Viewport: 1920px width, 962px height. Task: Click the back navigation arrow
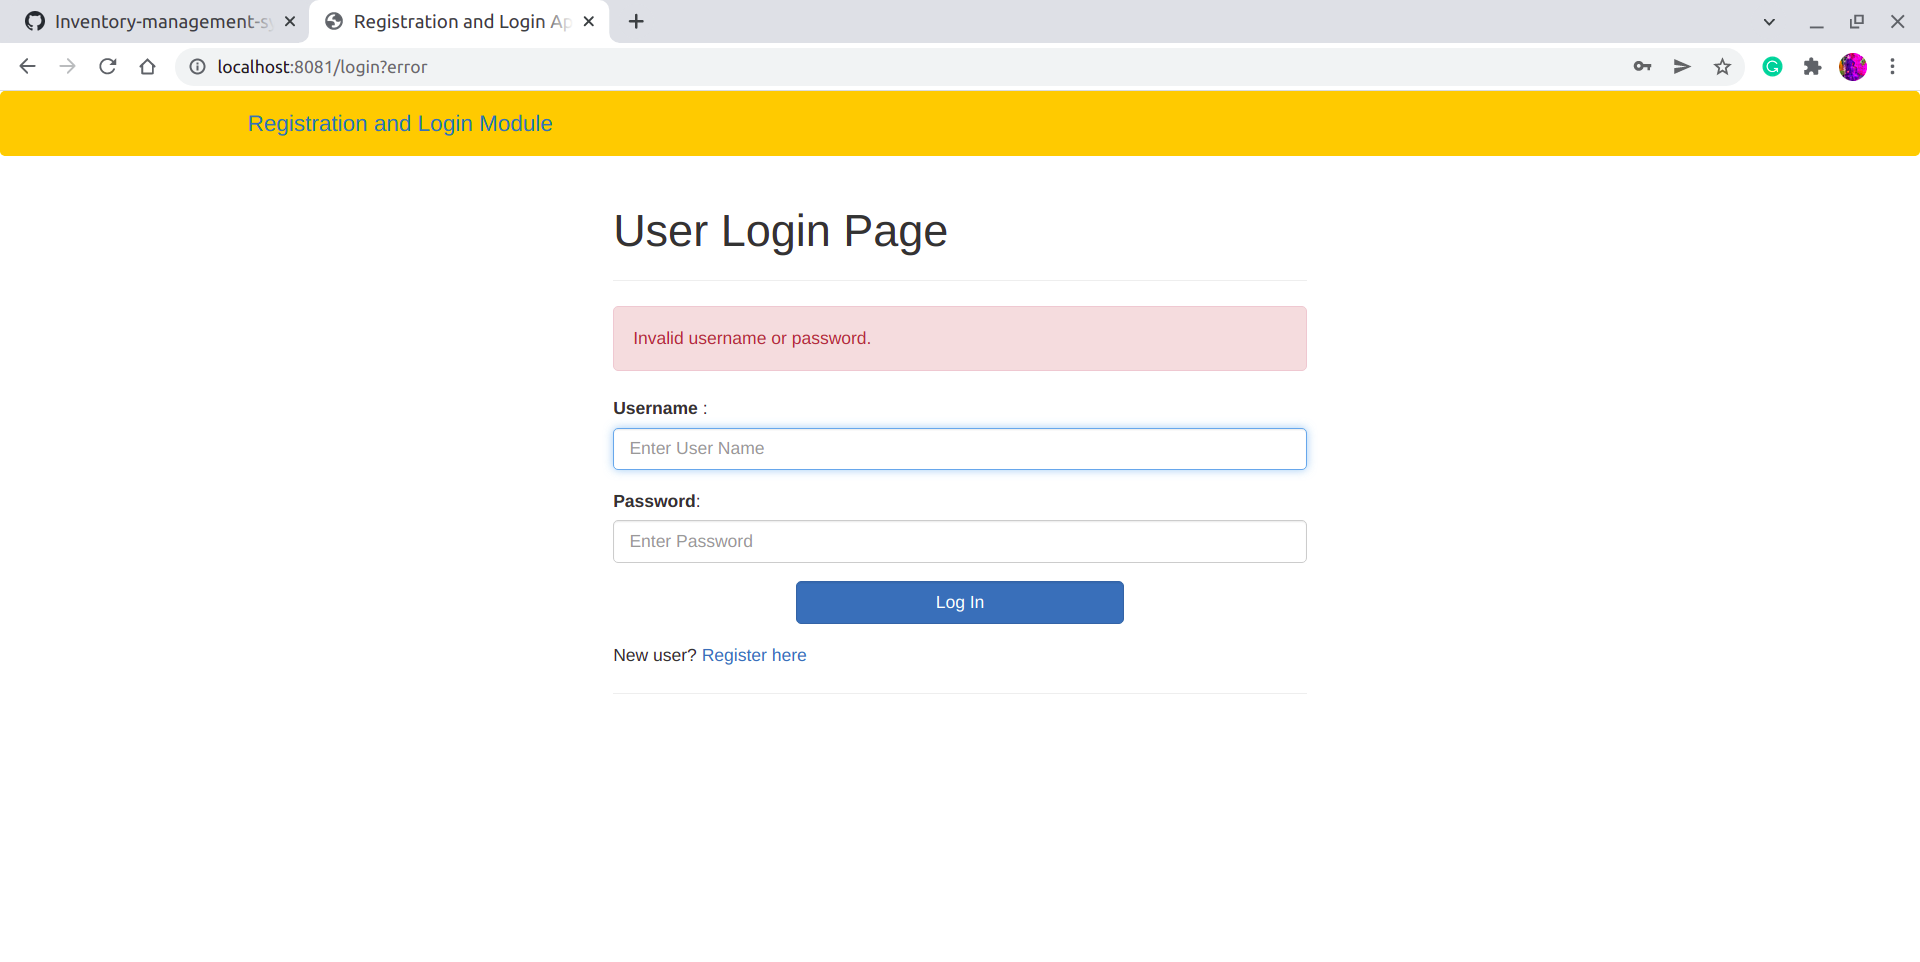(x=27, y=66)
